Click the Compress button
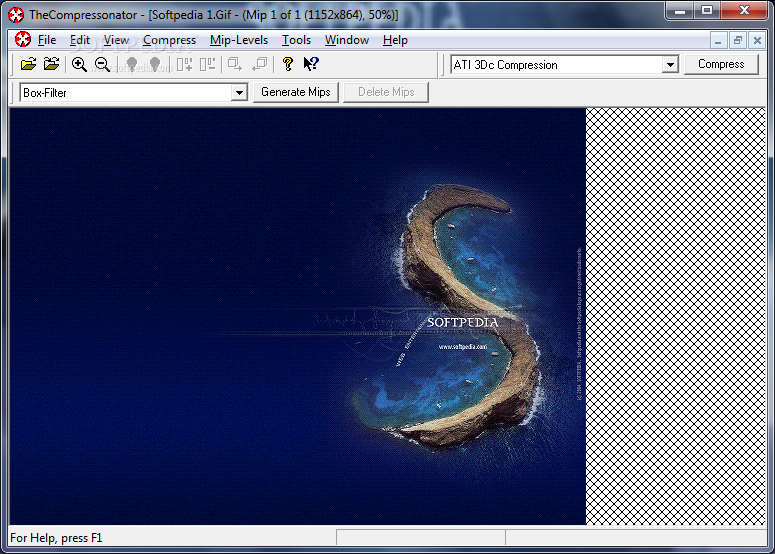 [721, 64]
